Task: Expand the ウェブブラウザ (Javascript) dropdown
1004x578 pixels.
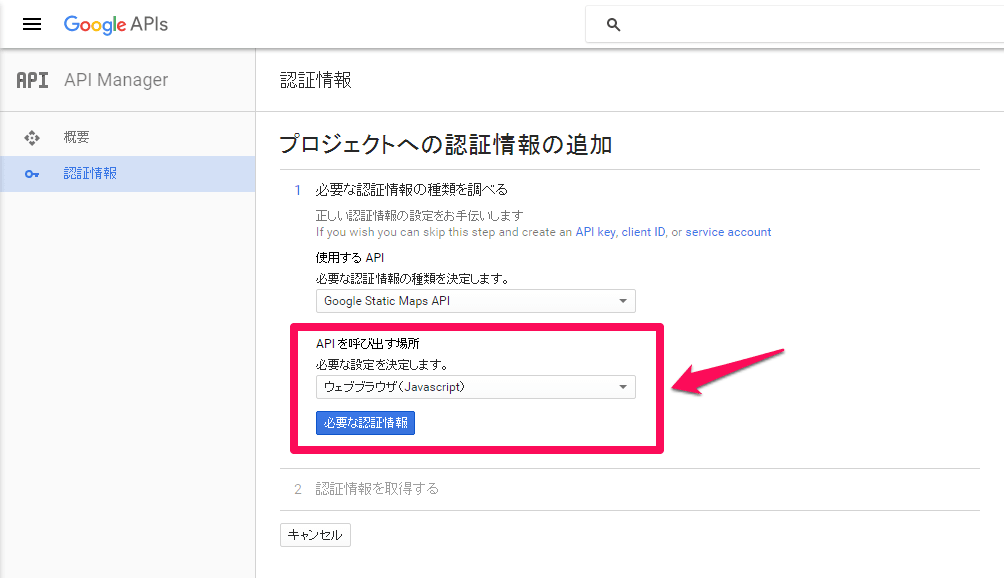Action: 475,387
